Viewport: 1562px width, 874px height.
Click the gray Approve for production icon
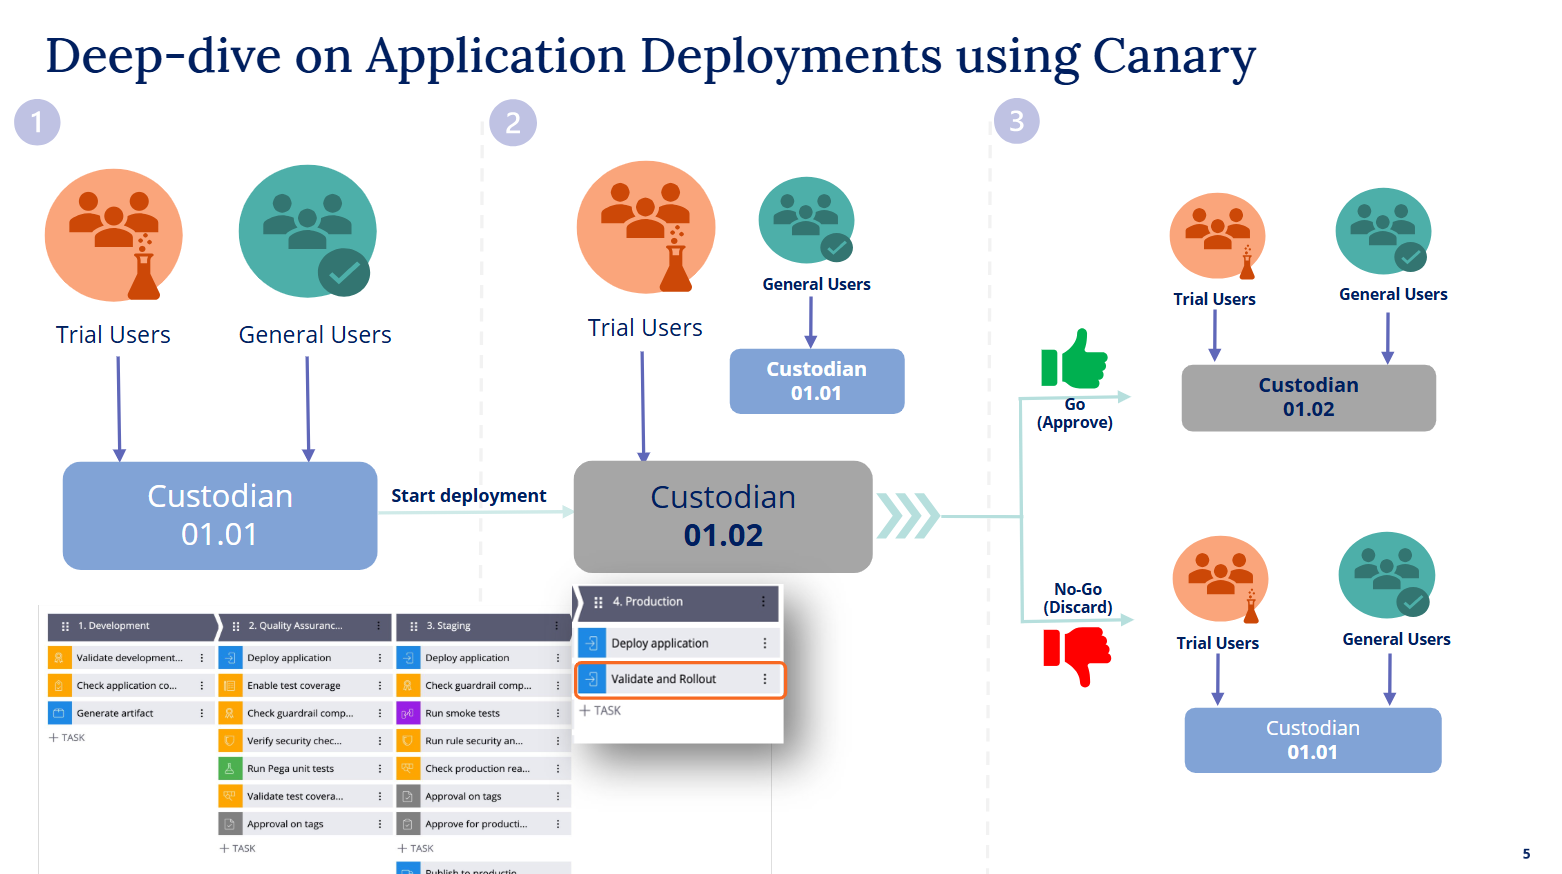pyautogui.click(x=407, y=825)
